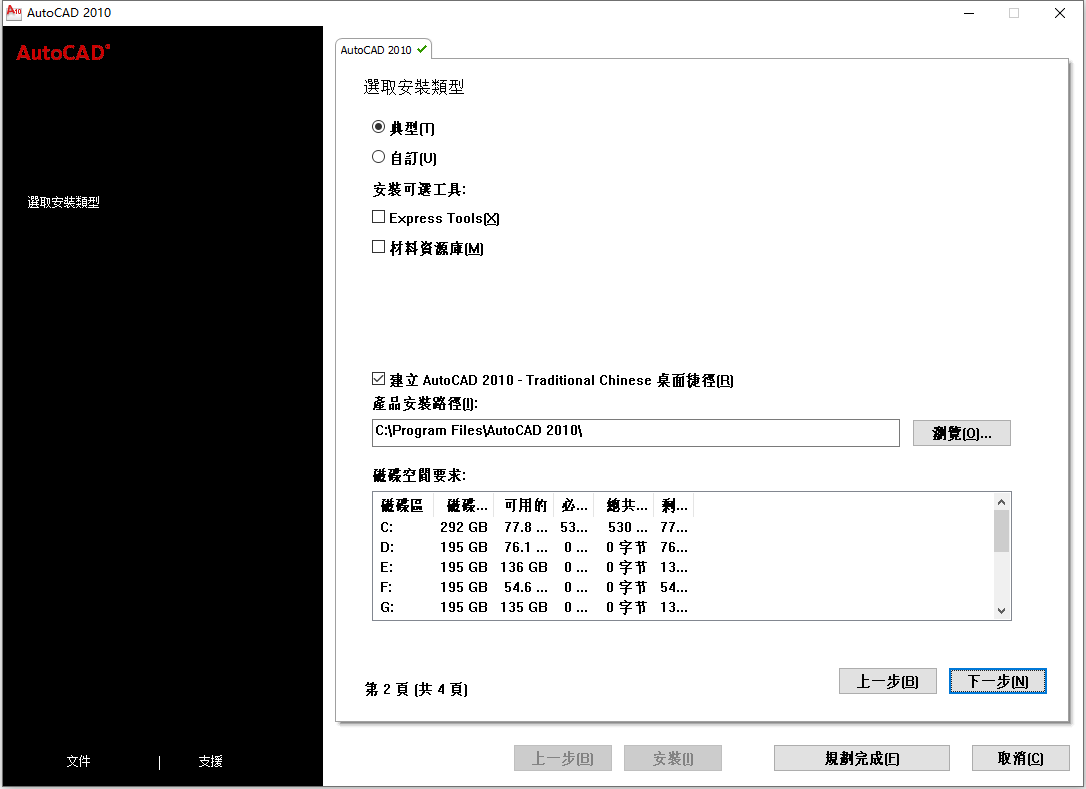This screenshot has height=789, width=1086.
Task: Cancel setup with 取消(C) button
Action: point(1020,758)
